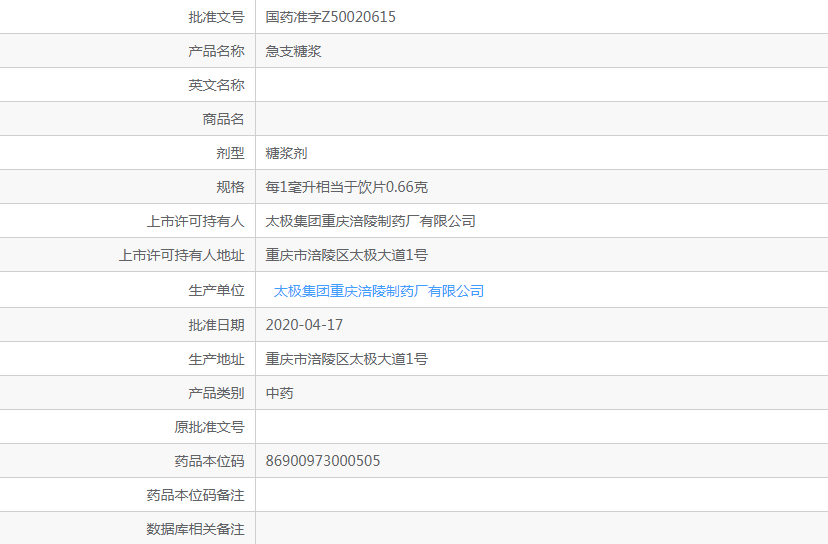The height and width of the screenshot is (544, 828).
Task: Click the 产品名称 row label
Action: pyautogui.click(x=217, y=51)
